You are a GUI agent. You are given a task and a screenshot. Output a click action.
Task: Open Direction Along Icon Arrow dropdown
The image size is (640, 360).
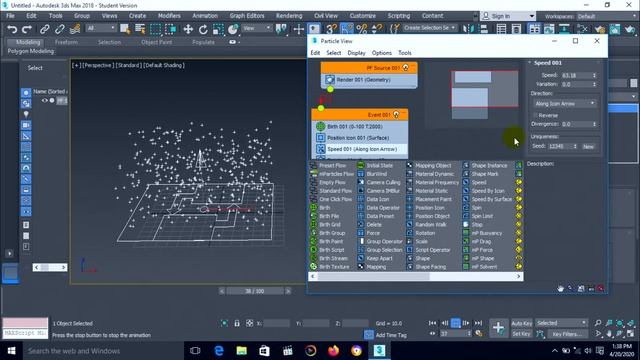coord(564,104)
